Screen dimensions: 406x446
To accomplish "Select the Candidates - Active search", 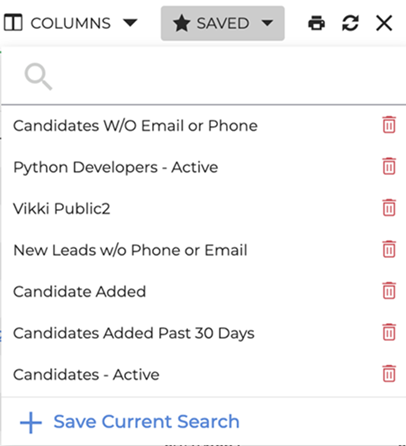I will click(x=86, y=374).
